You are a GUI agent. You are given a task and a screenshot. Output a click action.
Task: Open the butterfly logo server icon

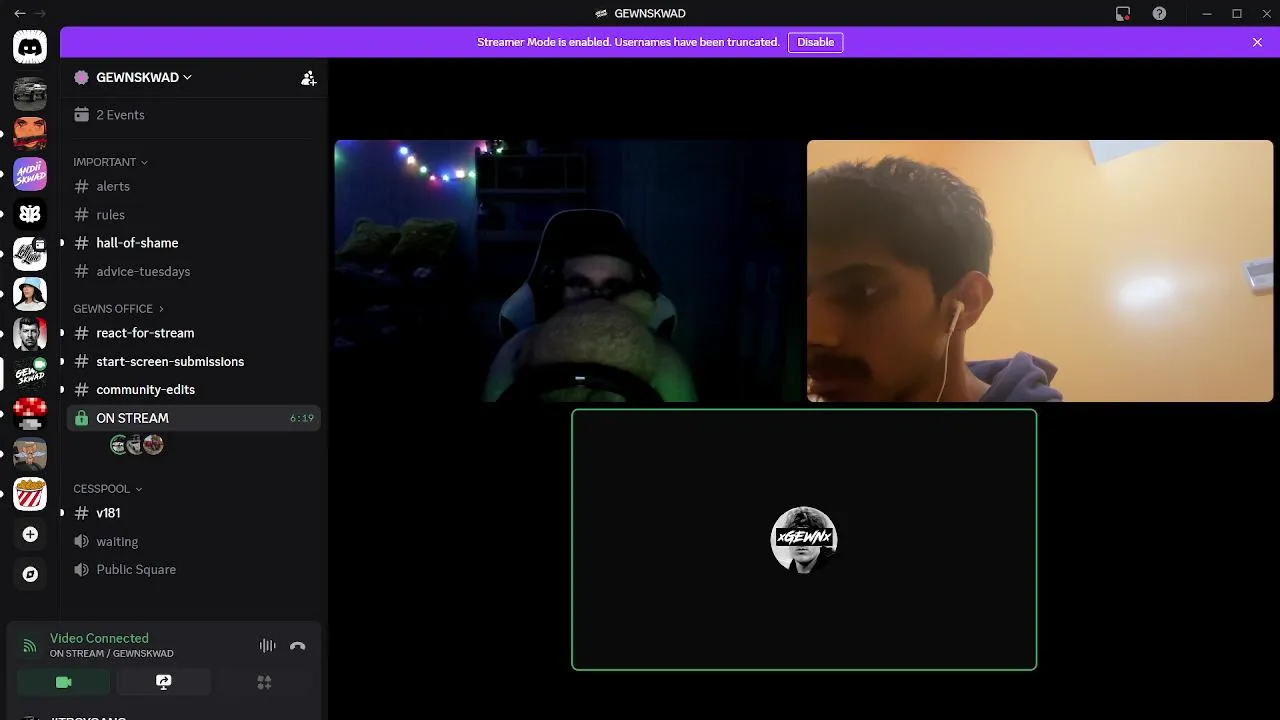tap(30, 214)
